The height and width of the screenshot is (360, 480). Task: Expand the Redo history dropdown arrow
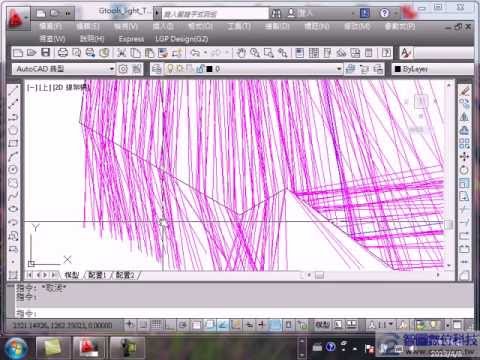pyautogui.click(x=226, y=53)
